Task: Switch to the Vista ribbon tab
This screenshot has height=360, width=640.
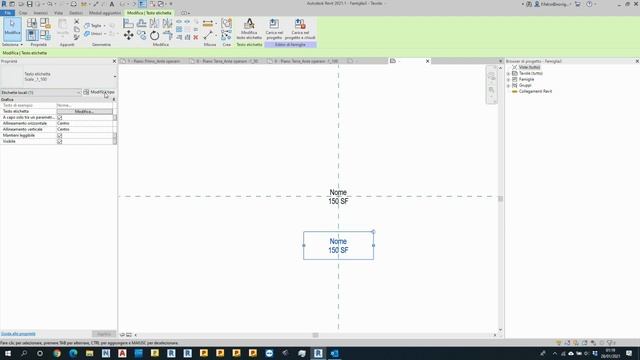Action: 58,13
